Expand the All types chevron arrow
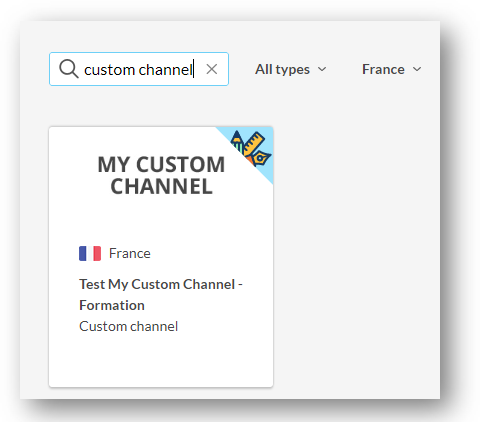Viewport: 480px width, 422px height. tap(322, 69)
